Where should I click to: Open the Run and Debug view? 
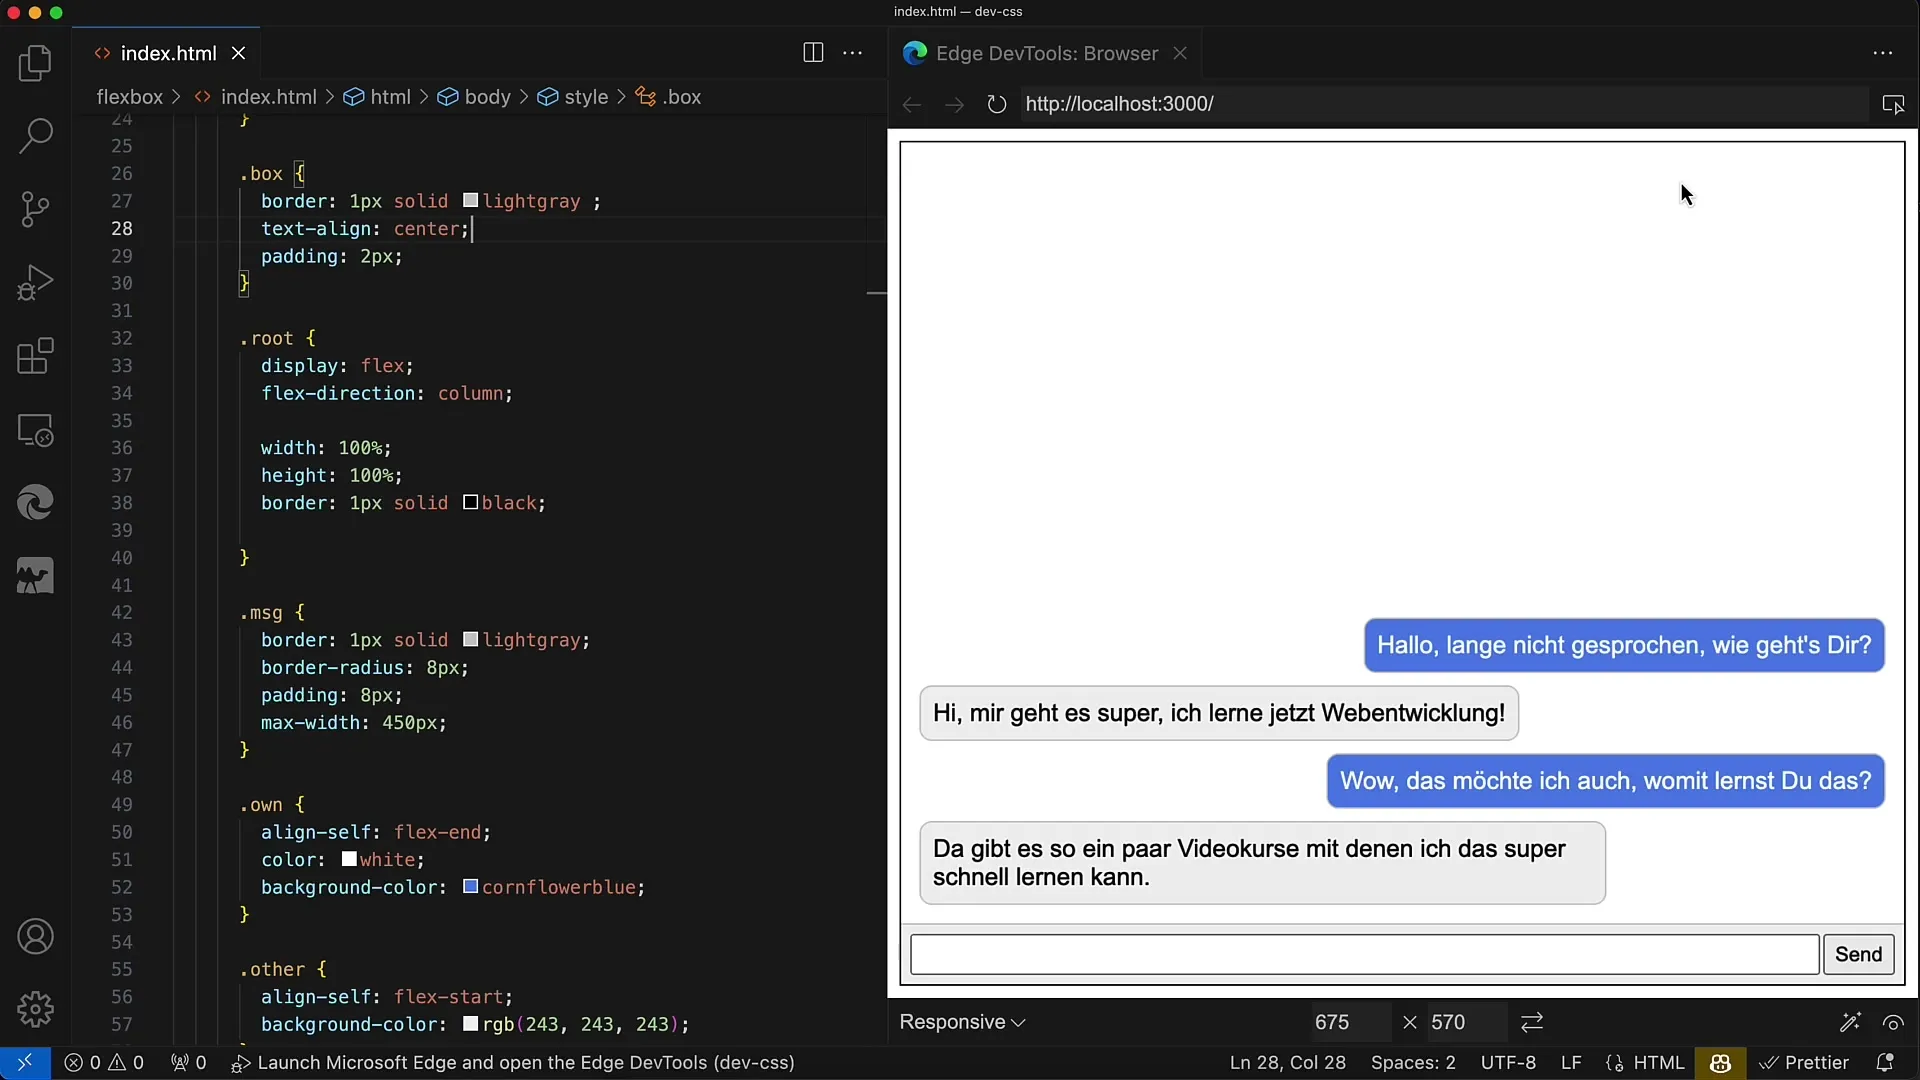(x=35, y=283)
